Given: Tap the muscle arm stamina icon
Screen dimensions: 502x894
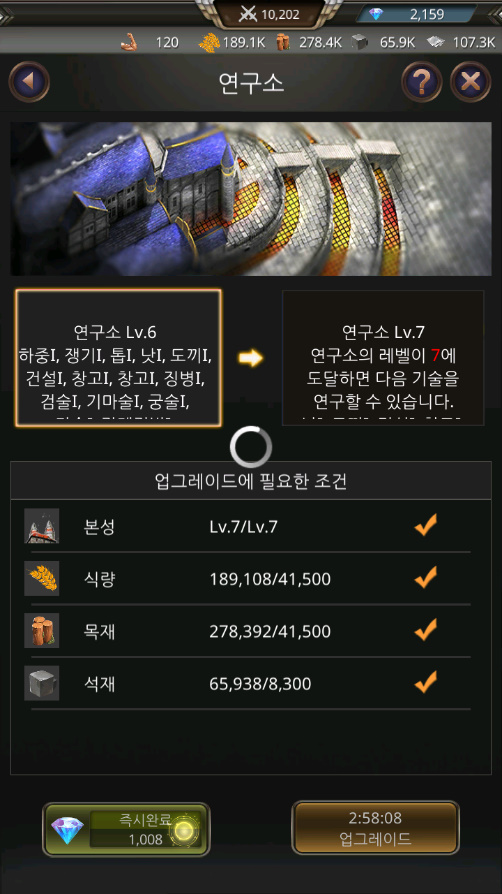Looking at the screenshot, I should tap(130, 42).
